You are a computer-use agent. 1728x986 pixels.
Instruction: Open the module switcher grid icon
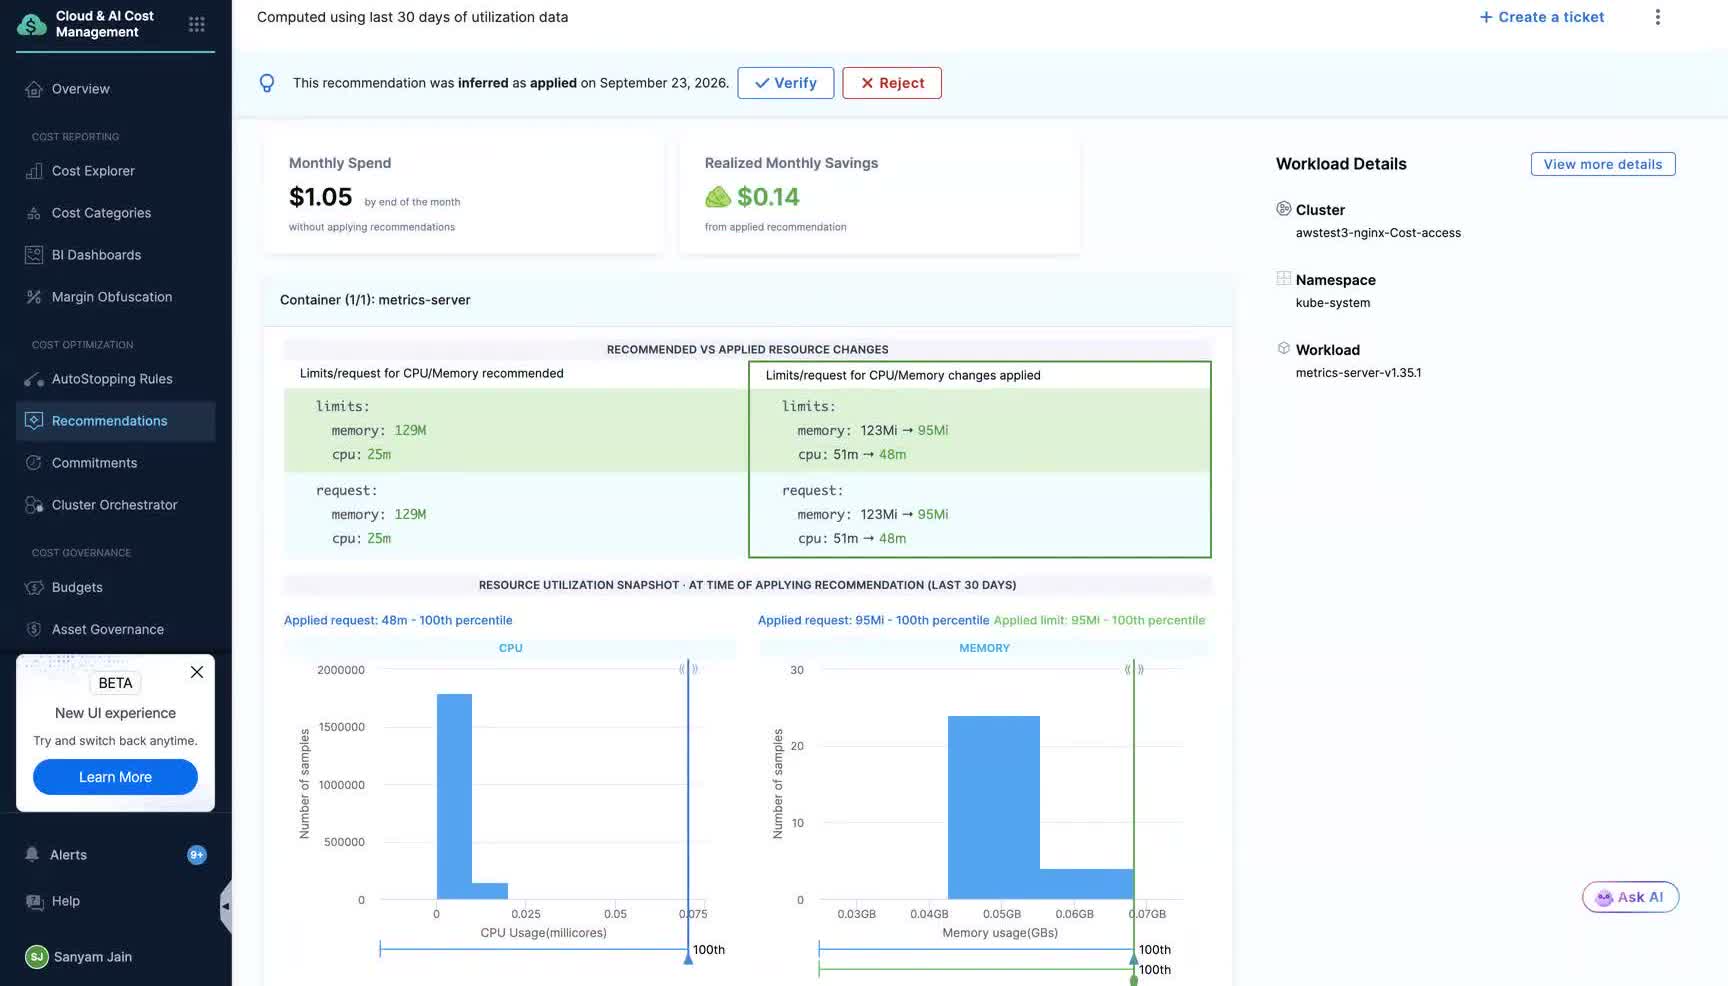pyautogui.click(x=197, y=24)
